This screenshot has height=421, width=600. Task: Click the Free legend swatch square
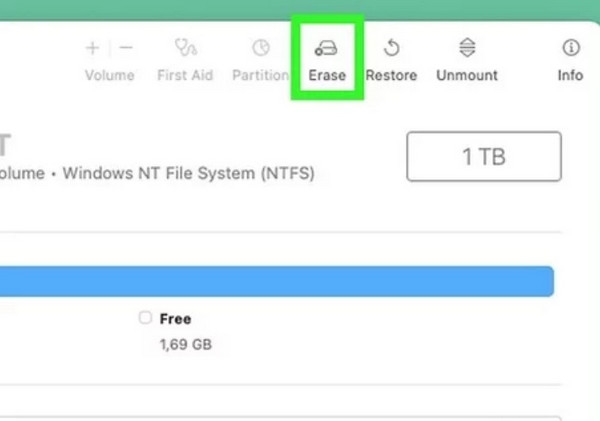[145, 318]
